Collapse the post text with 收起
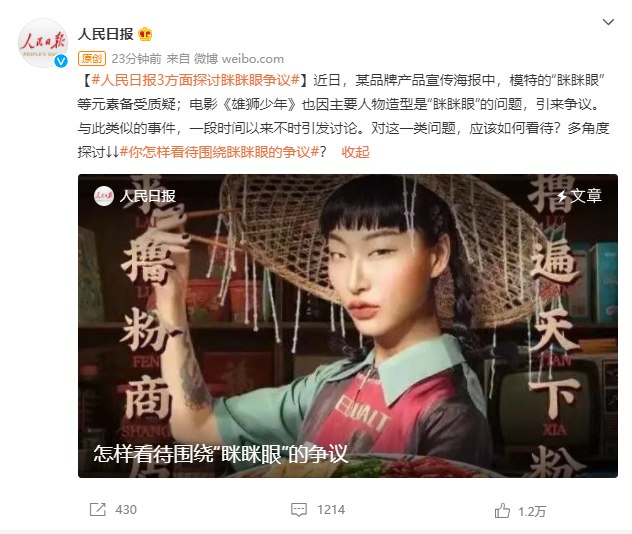Screen dimensions: 632x534 [x=355, y=152]
